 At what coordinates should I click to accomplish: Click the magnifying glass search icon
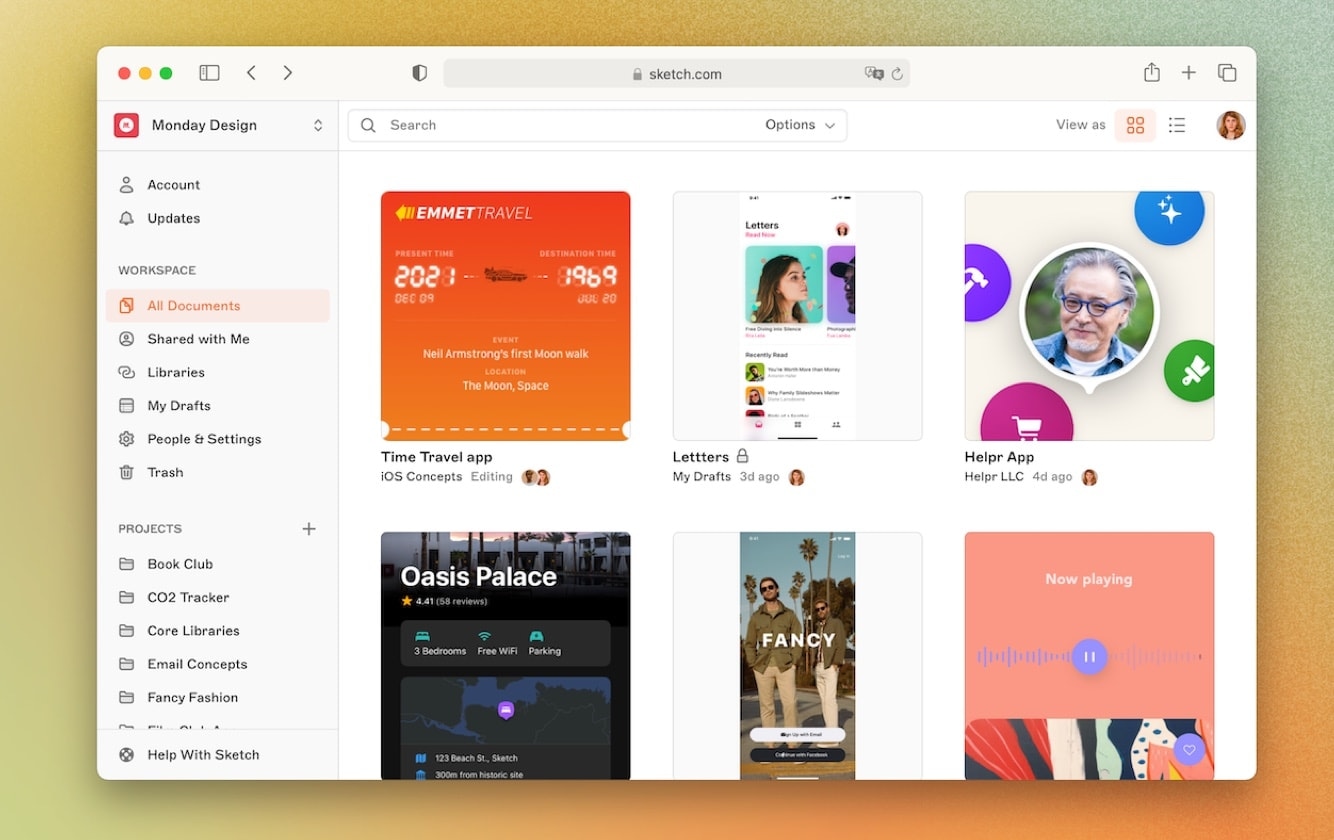pyautogui.click(x=368, y=125)
